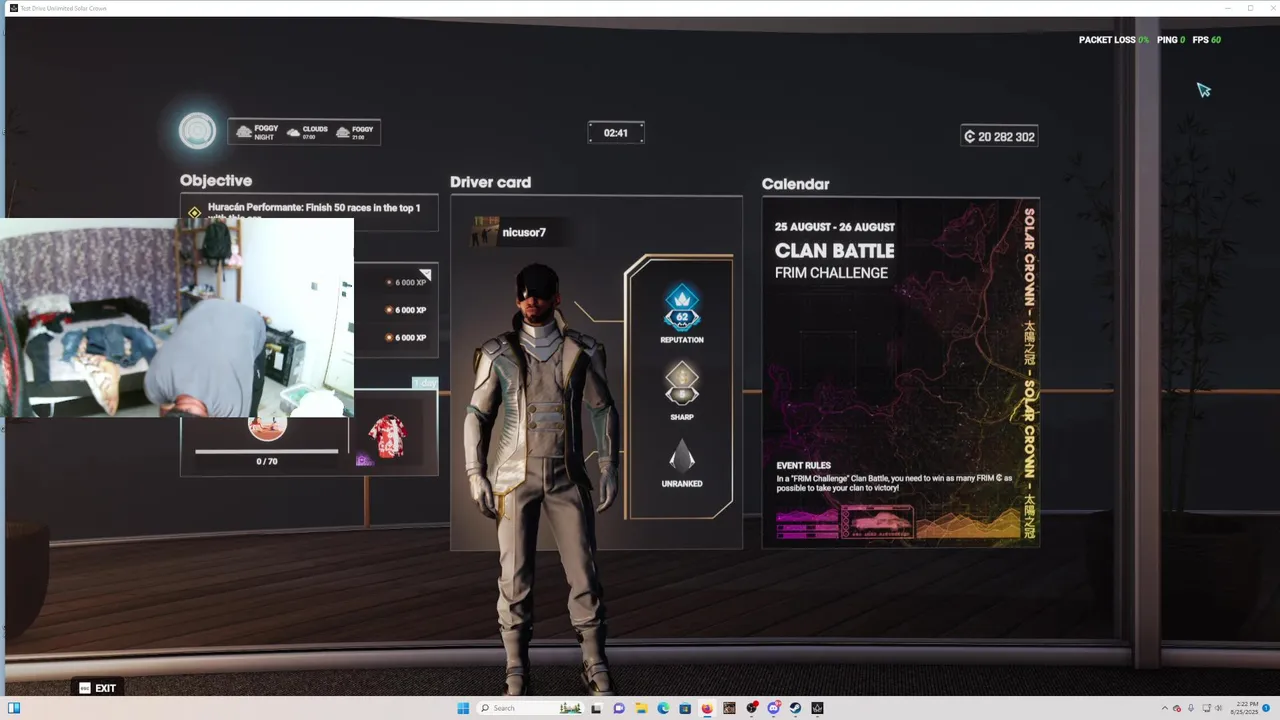Switch to the Solar Crown taskbar icon
The image size is (1280, 720).
coord(818,708)
